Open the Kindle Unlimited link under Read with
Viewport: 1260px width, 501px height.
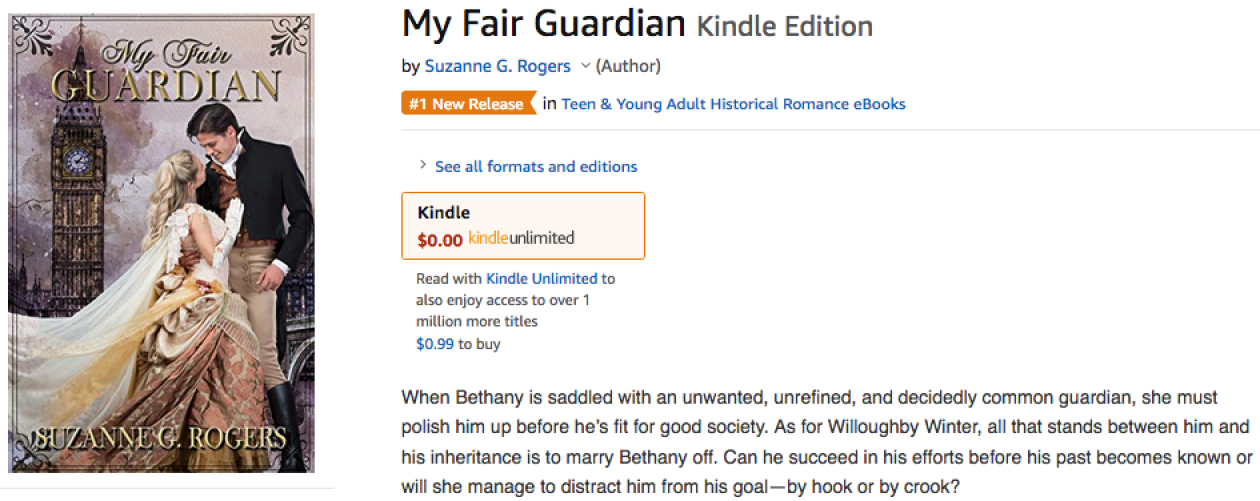[541, 278]
